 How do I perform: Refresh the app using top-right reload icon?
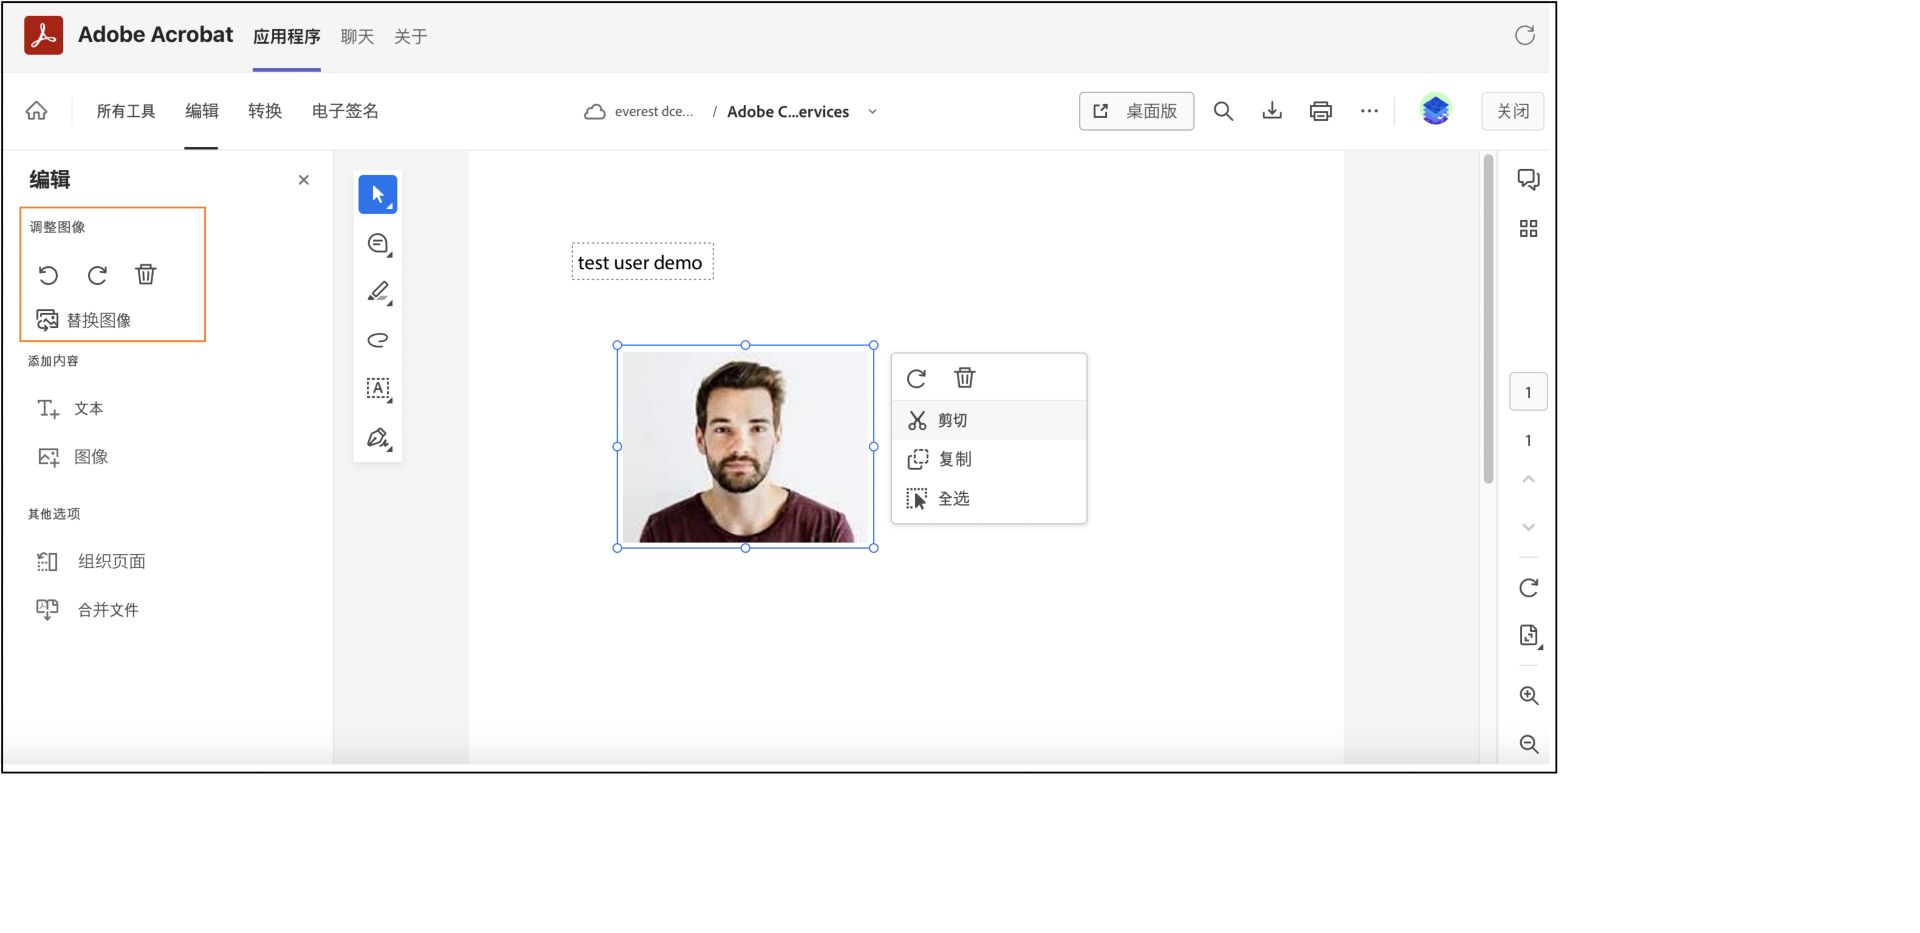1524,36
